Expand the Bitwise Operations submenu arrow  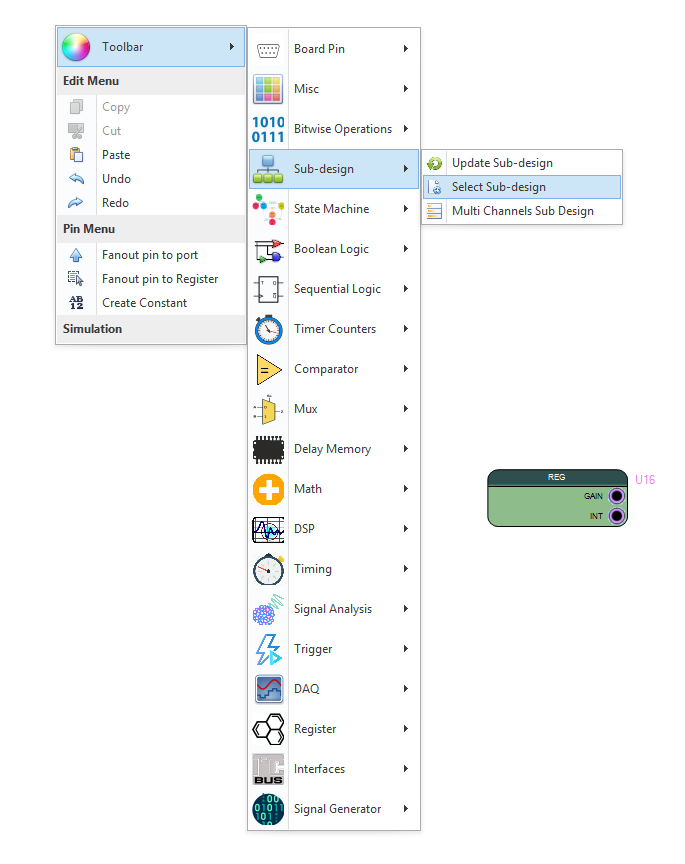(x=406, y=128)
